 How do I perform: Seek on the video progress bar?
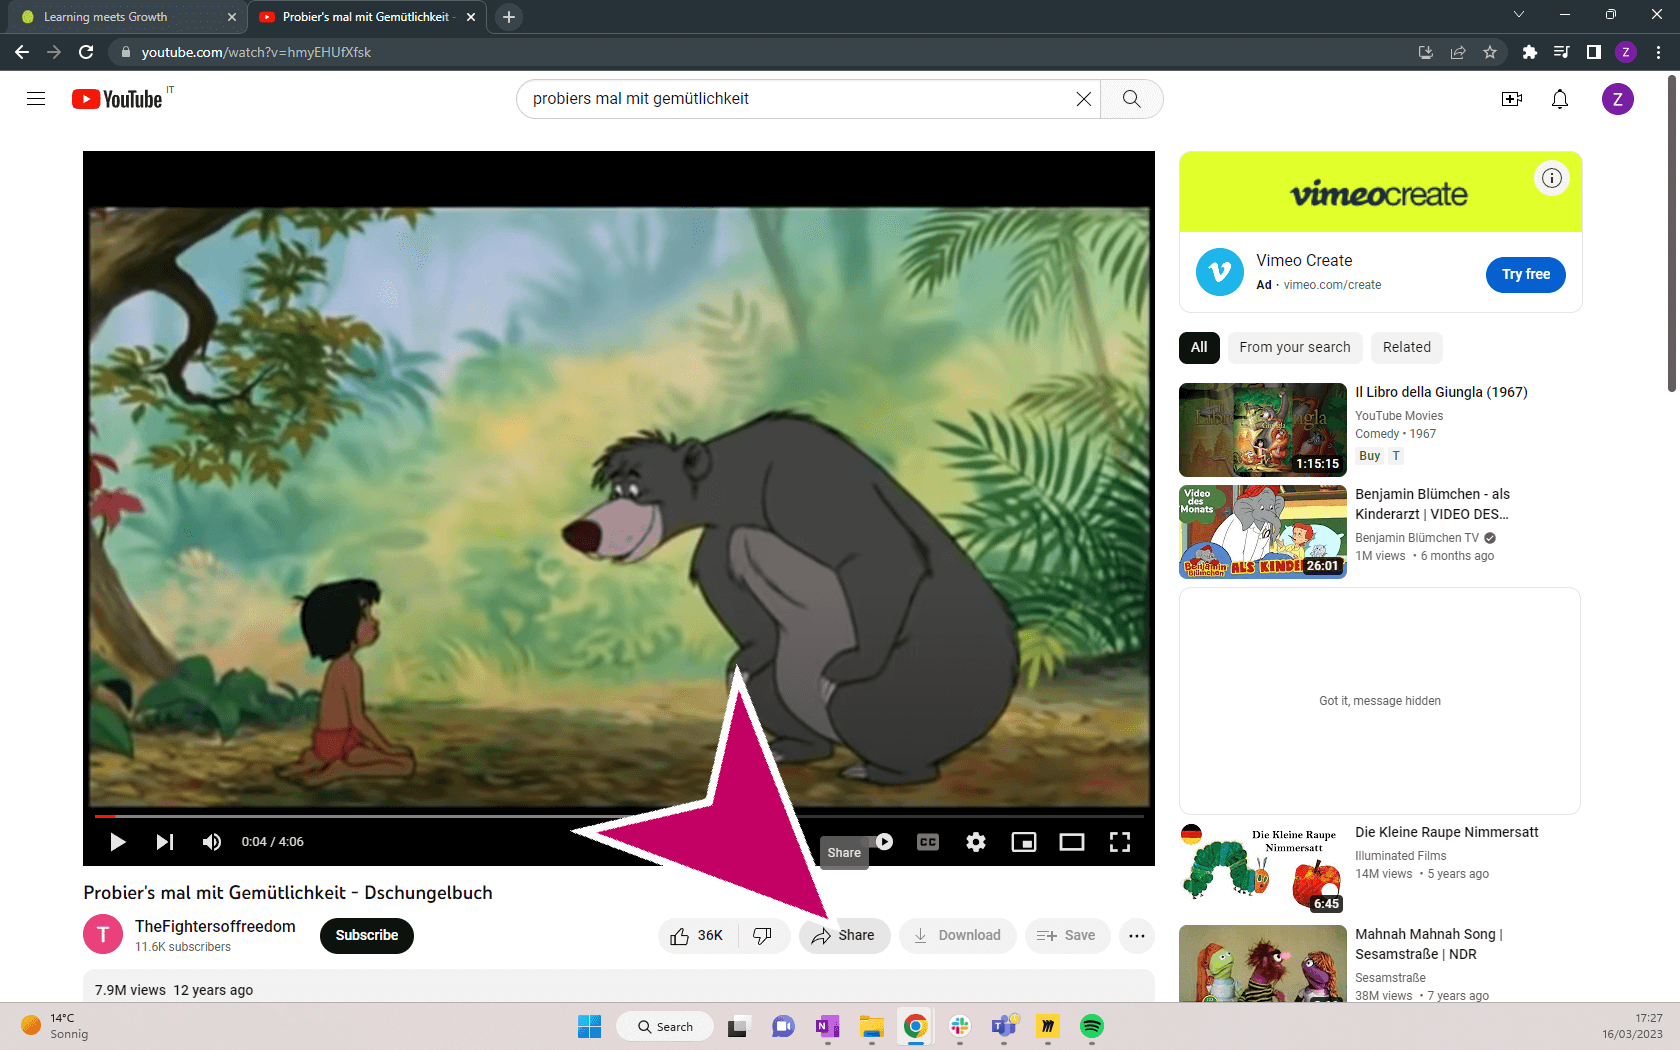pos(619,816)
